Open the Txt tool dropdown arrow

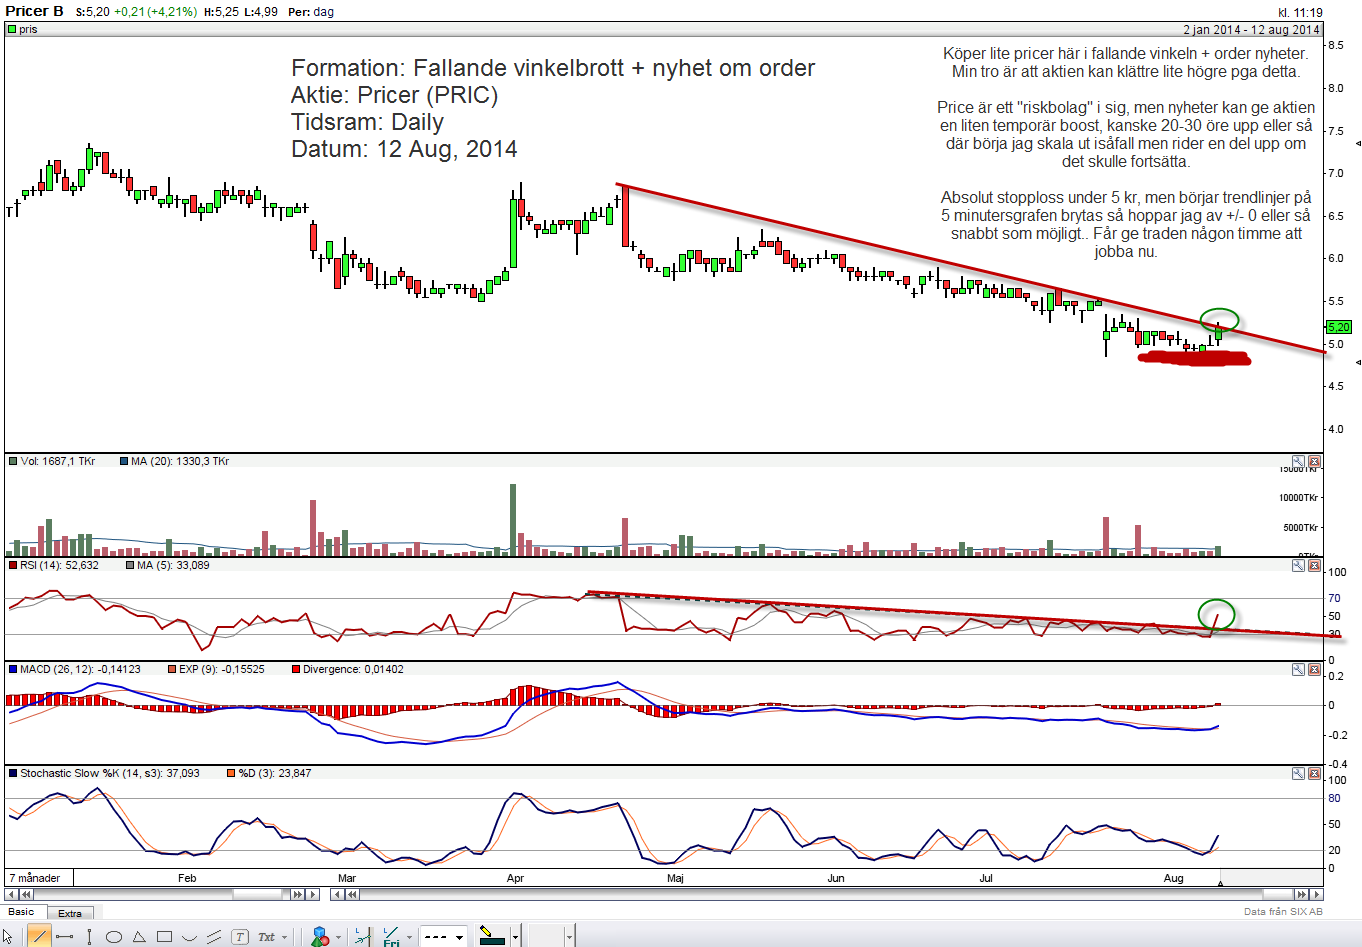[x=284, y=938]
